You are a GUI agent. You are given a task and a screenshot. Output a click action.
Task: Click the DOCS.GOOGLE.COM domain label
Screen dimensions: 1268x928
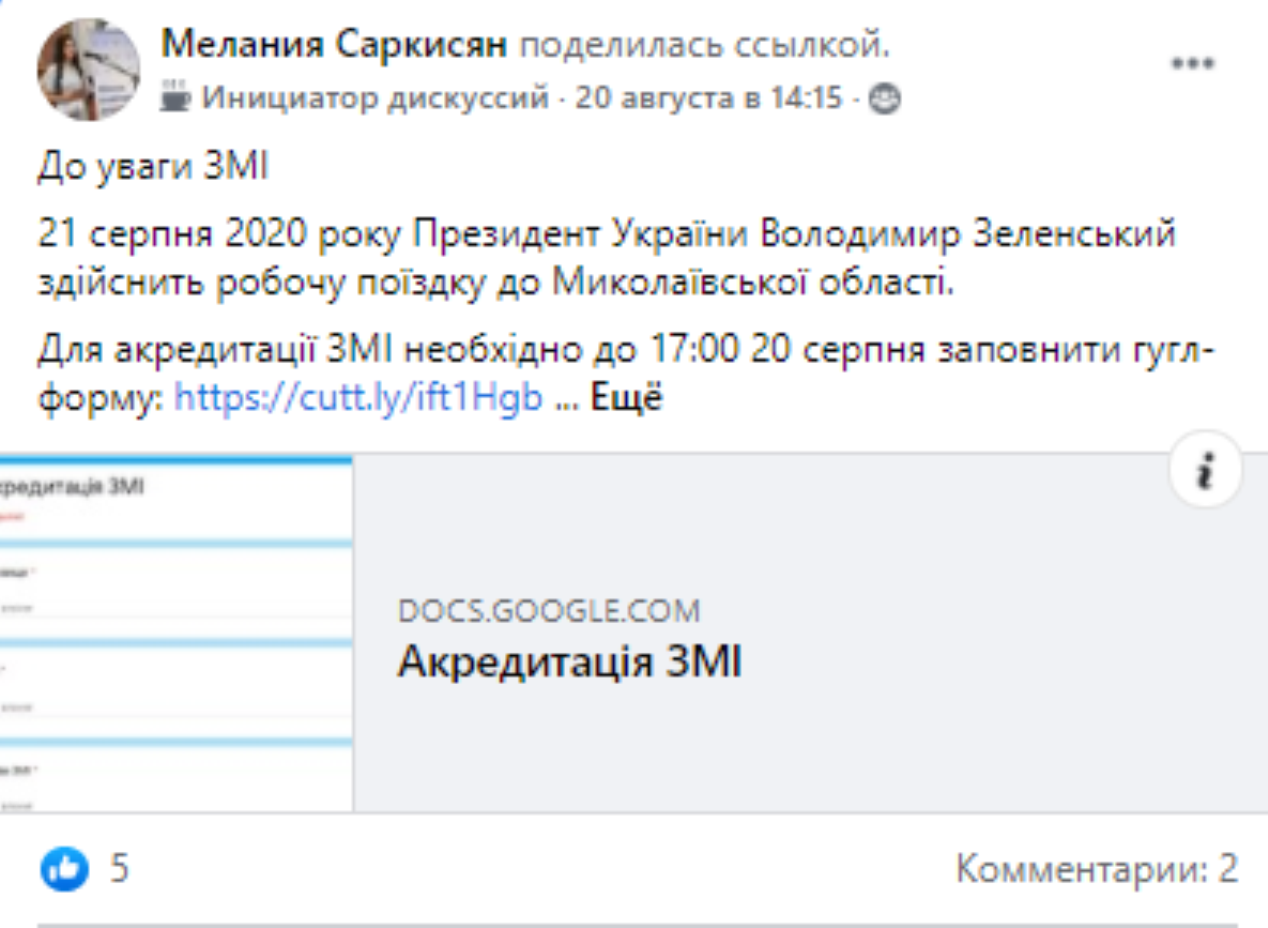549,610
